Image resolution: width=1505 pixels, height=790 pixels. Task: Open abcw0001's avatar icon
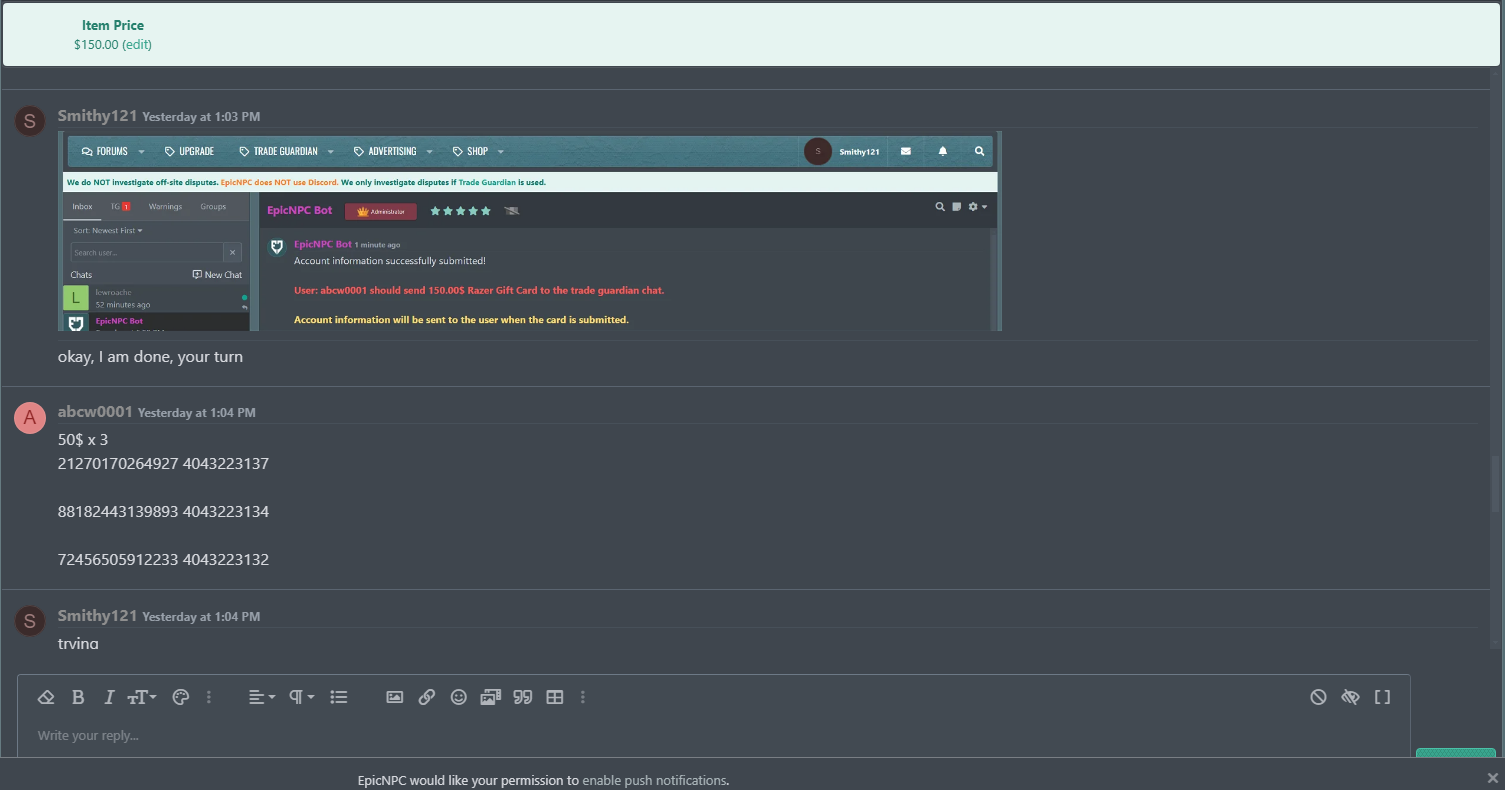29,418
